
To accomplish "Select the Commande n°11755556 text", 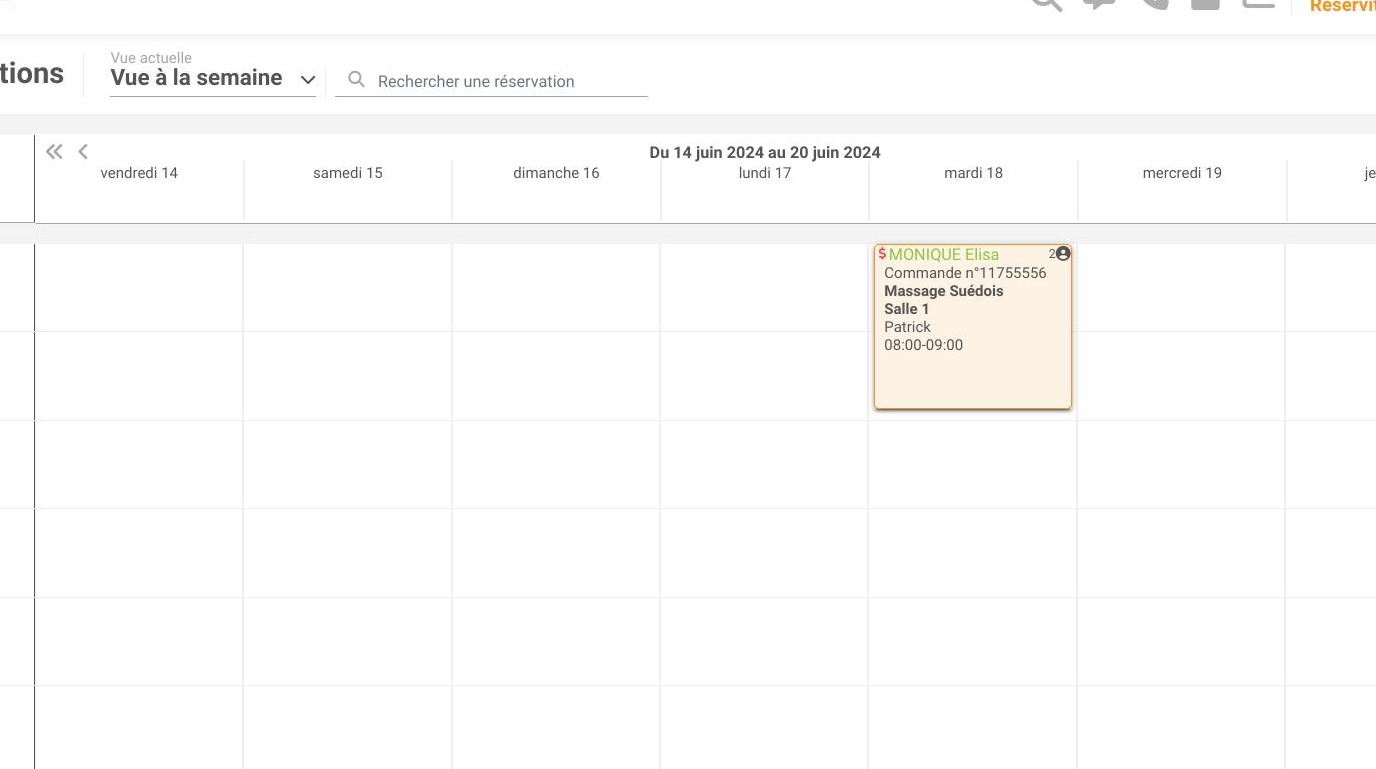I will [x=965, y=273].
